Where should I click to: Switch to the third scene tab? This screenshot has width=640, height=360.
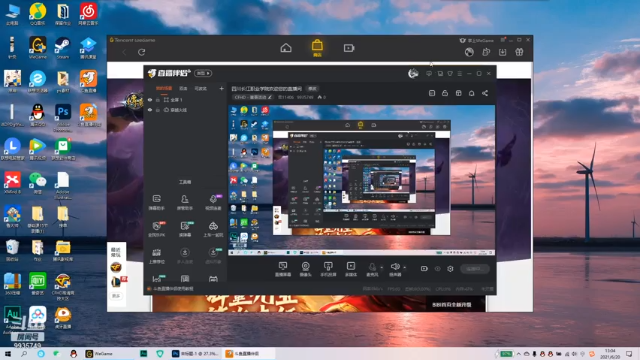click(200, 88)
